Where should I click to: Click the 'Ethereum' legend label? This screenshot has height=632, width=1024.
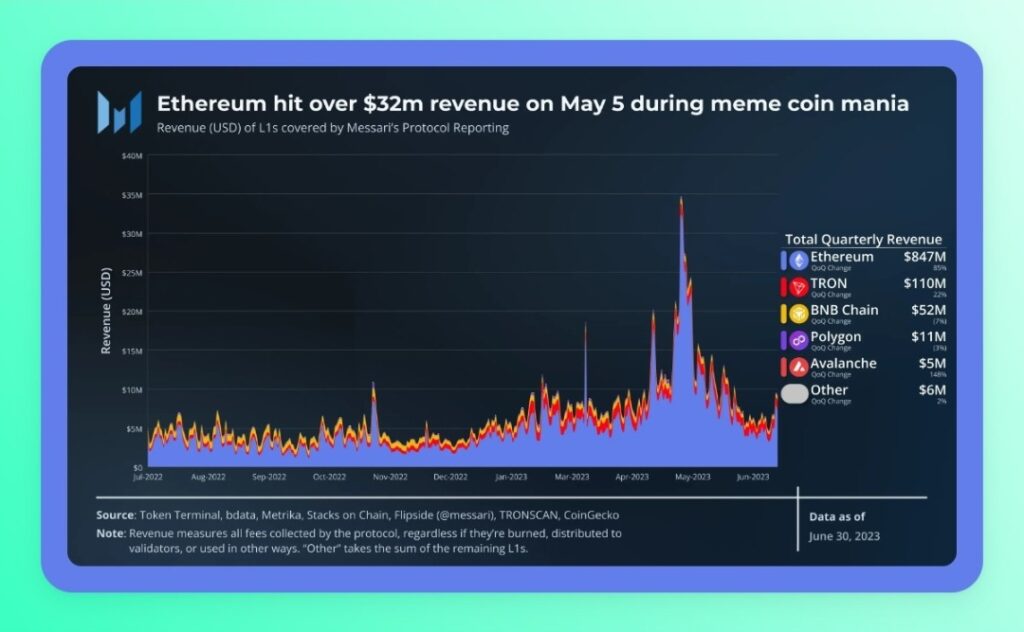[x=842, y=257]
